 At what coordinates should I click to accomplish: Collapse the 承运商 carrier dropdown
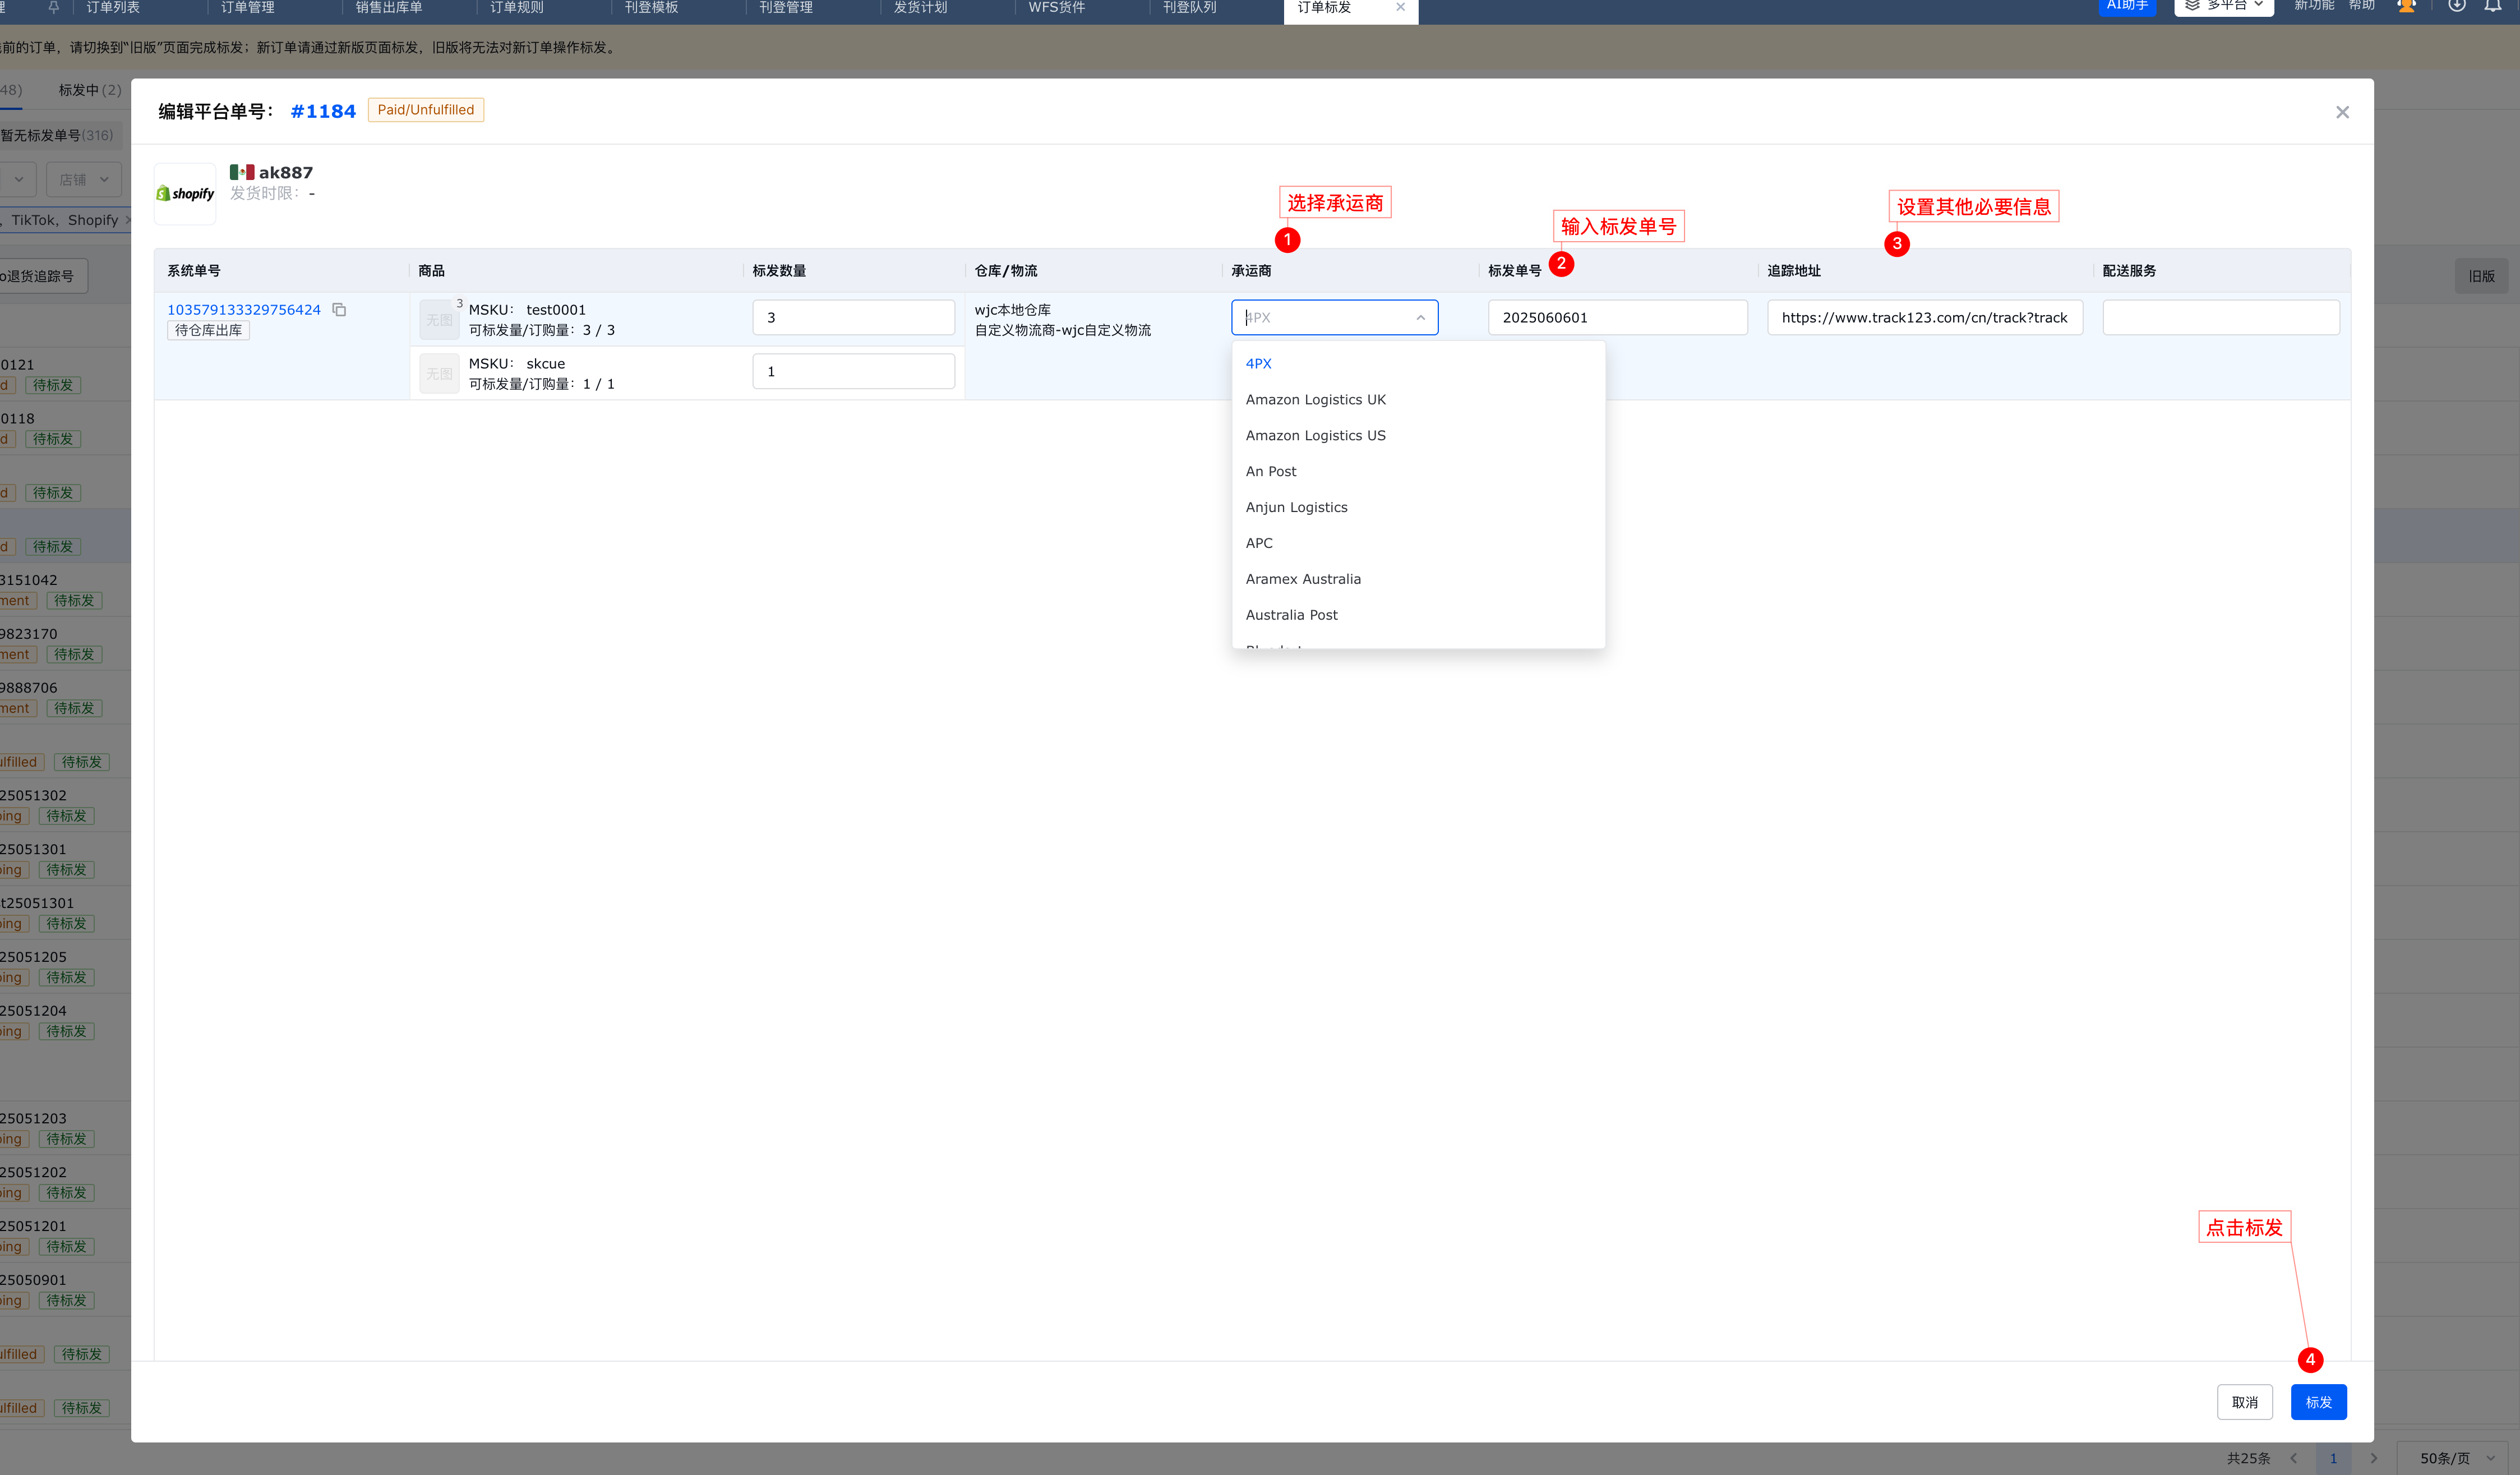(x=1420, y=318)
